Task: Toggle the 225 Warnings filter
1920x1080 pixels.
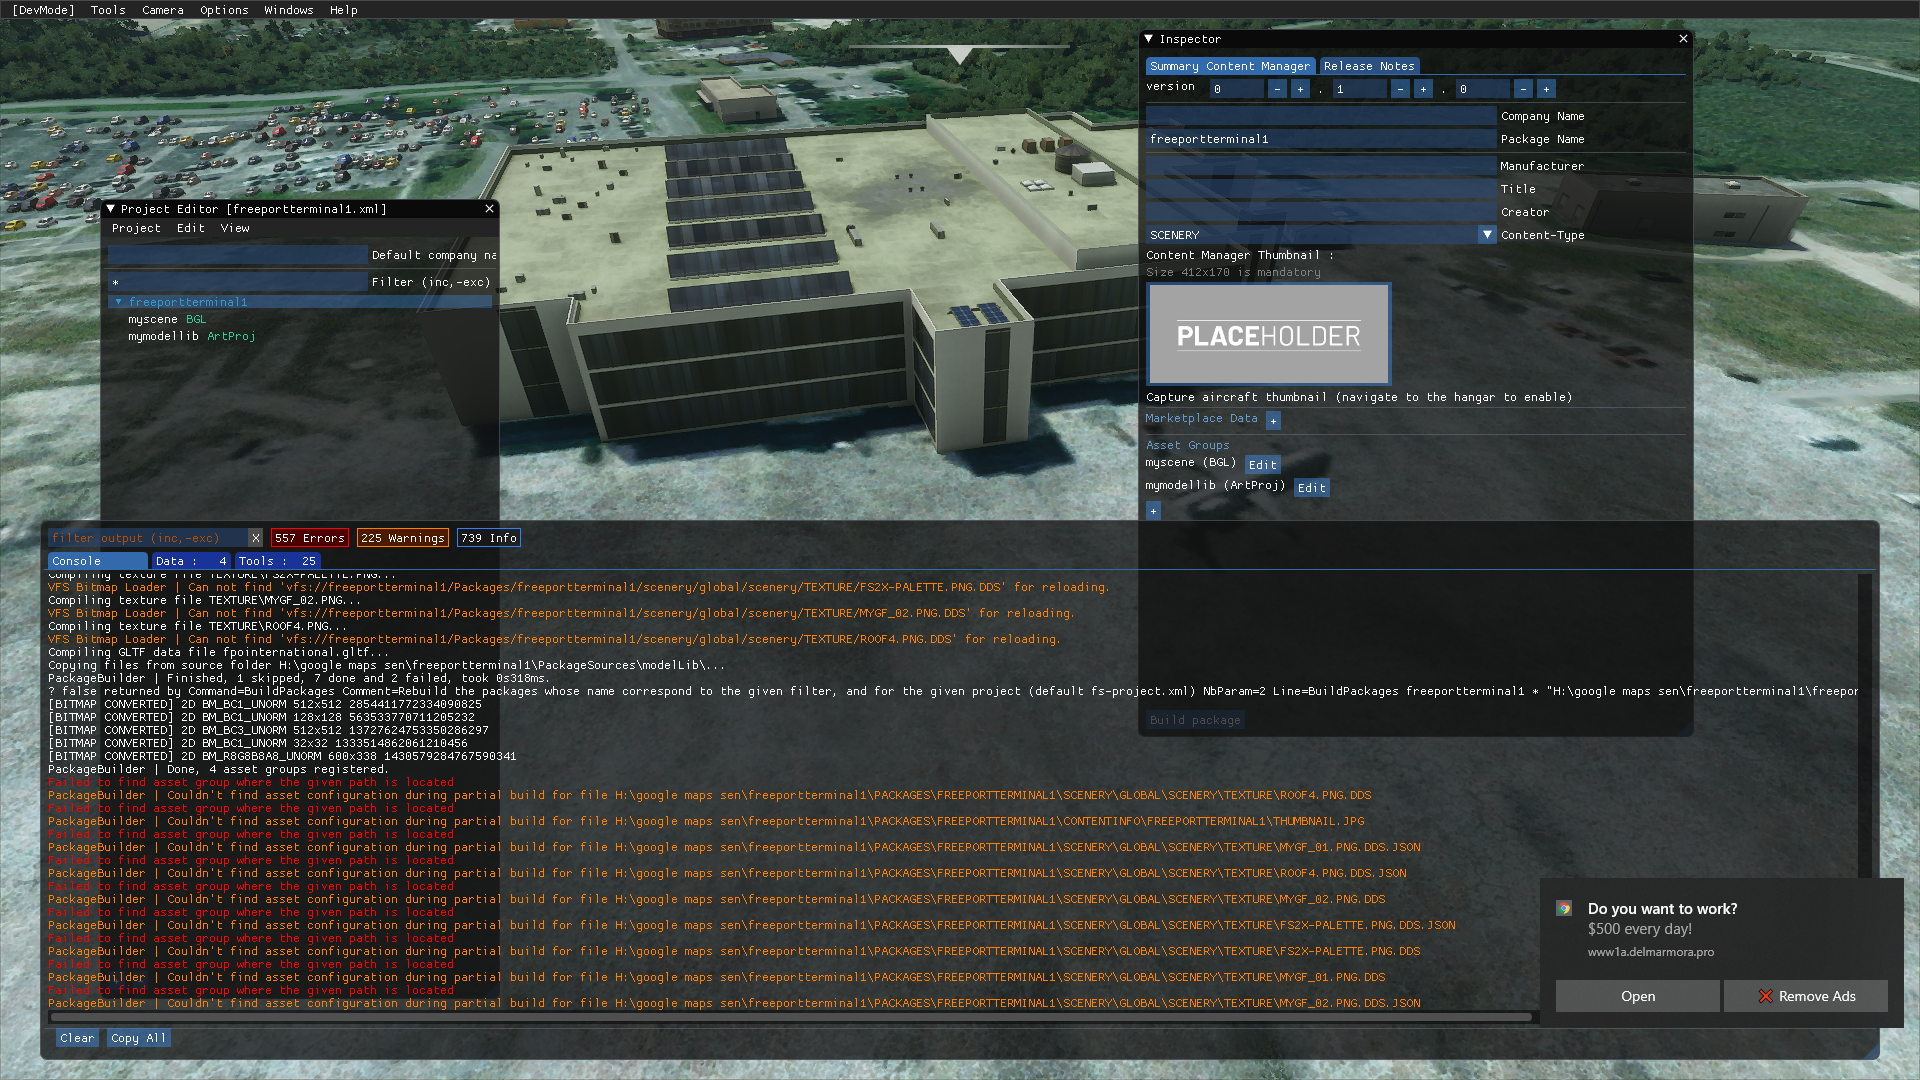Action: (x=403, y=538)
